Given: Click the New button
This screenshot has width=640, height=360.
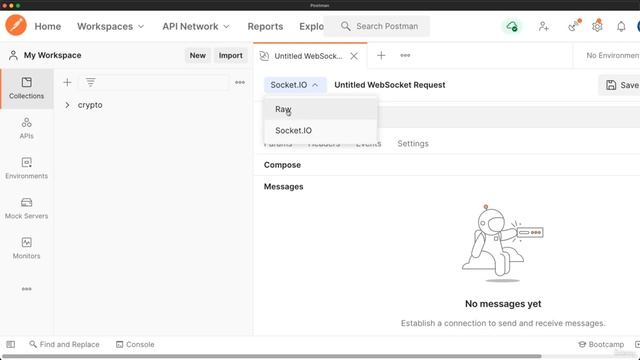Looking at the screenshot, I should 198,56.
